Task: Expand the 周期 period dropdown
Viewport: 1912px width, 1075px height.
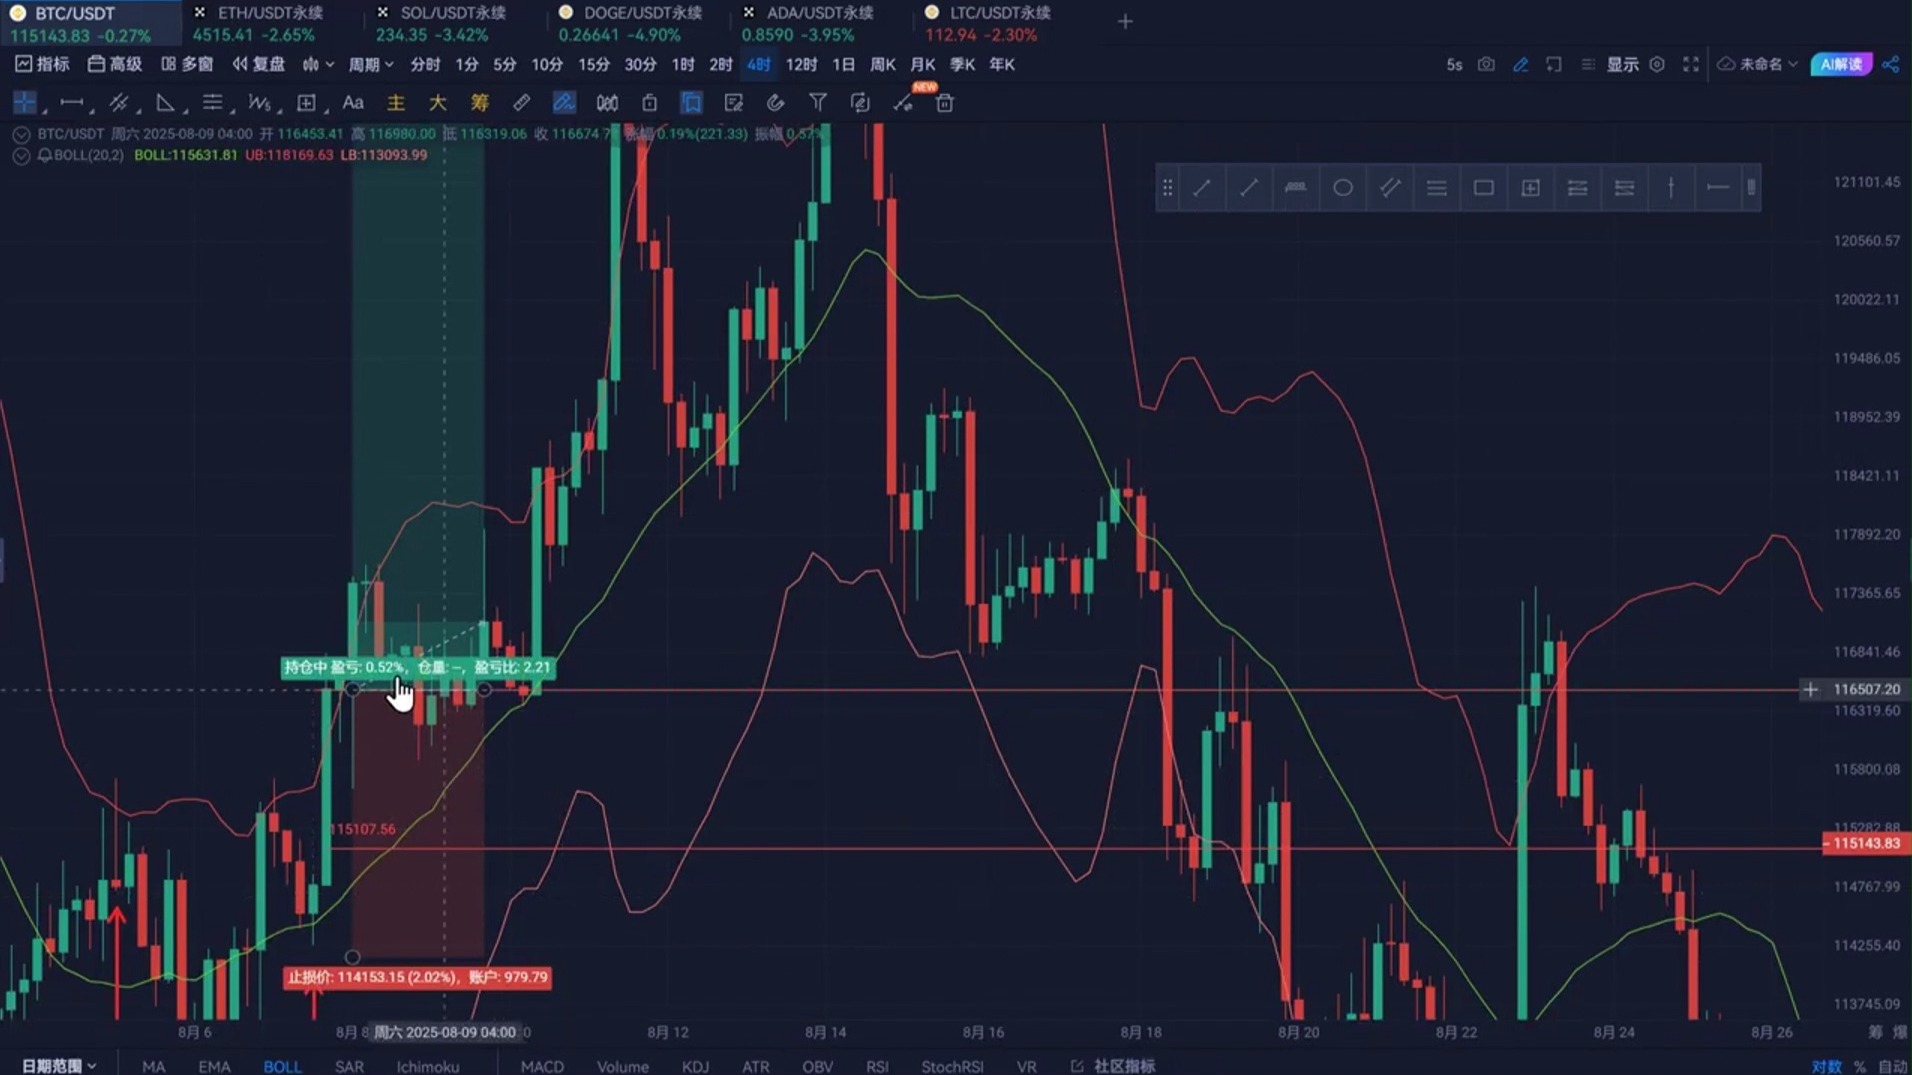Action: [x=370, y=64]
